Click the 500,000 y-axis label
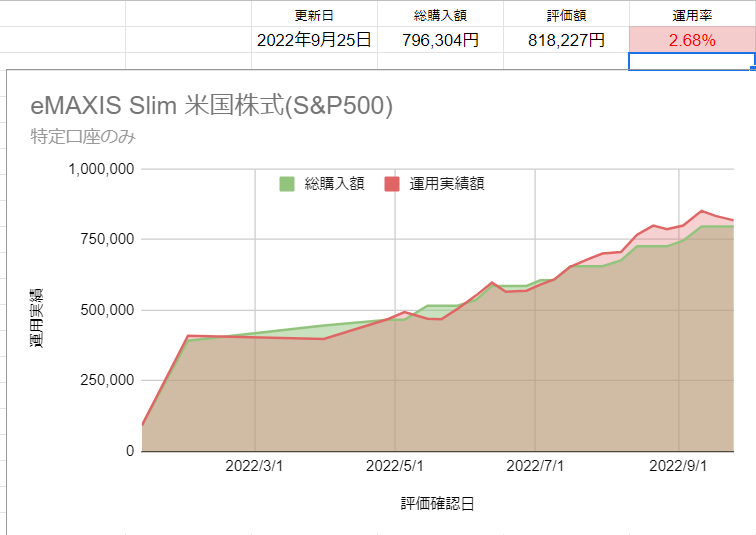756x535 pixels. point(107,310)
